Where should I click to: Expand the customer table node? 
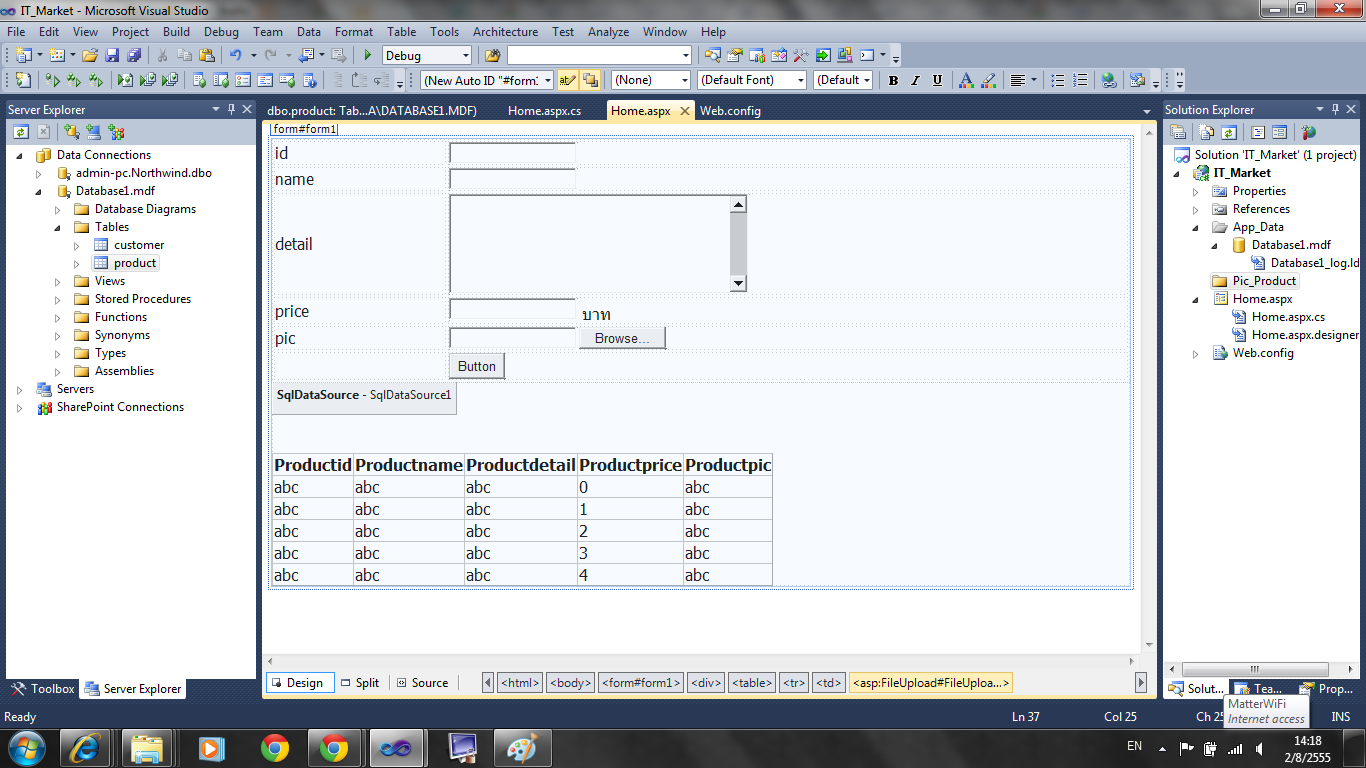tap(77, 245)
